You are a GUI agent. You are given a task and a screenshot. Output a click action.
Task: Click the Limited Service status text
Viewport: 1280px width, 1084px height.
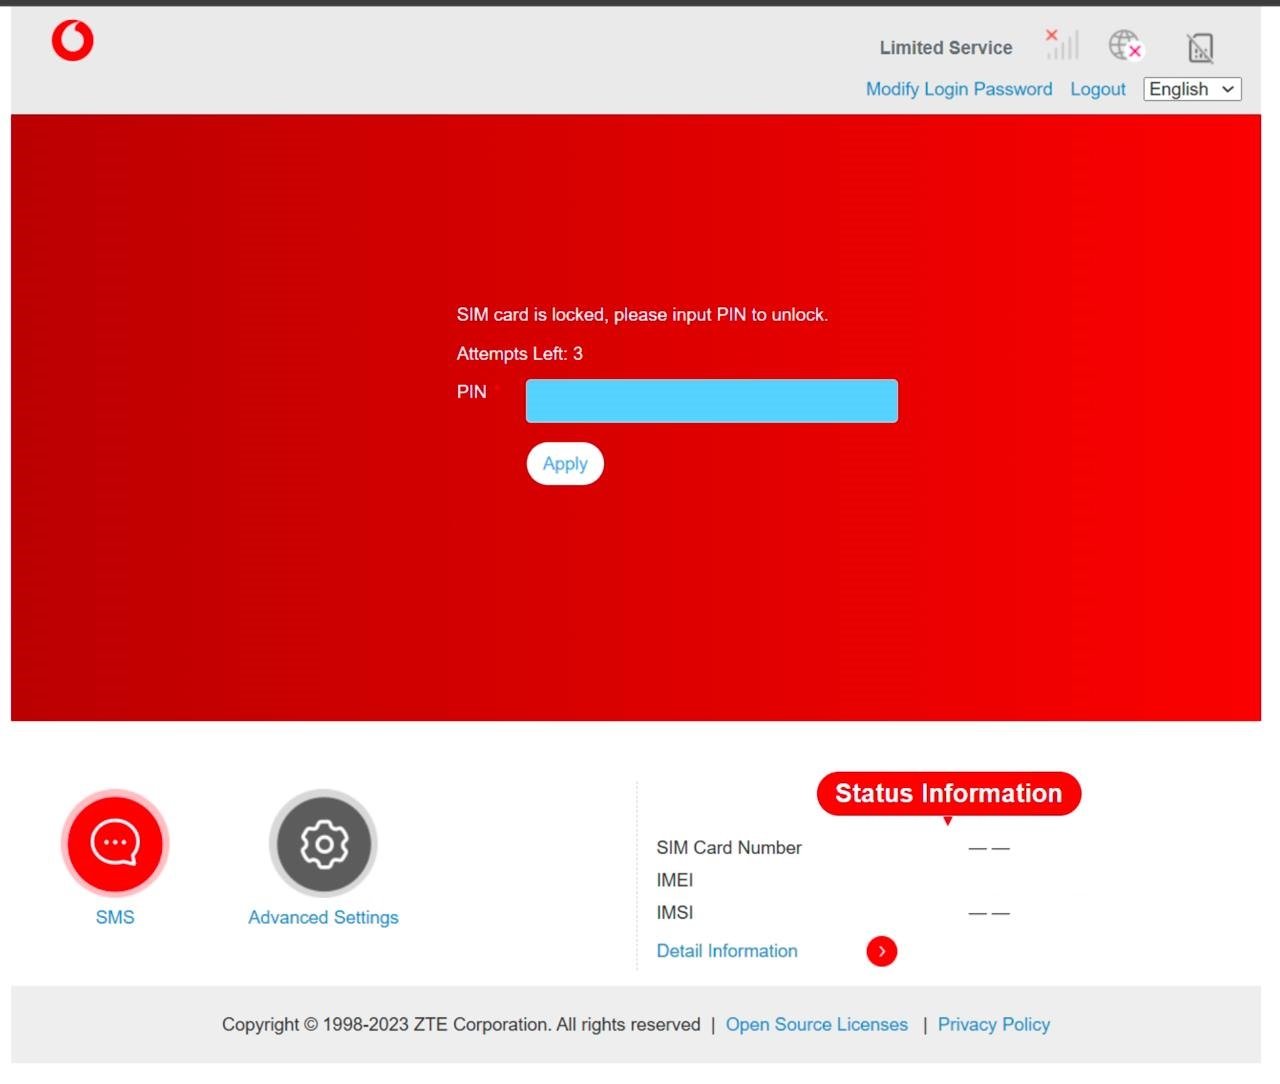(x=945, y=48)
